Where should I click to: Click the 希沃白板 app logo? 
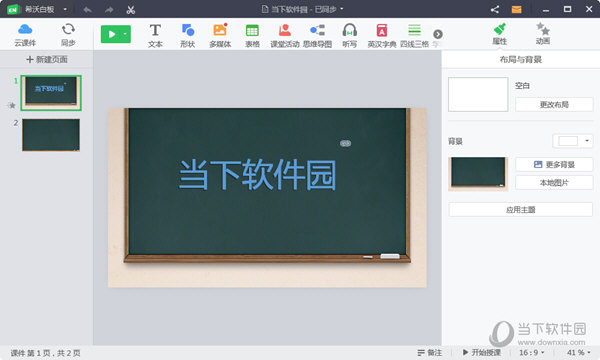[x=13, y=10]
